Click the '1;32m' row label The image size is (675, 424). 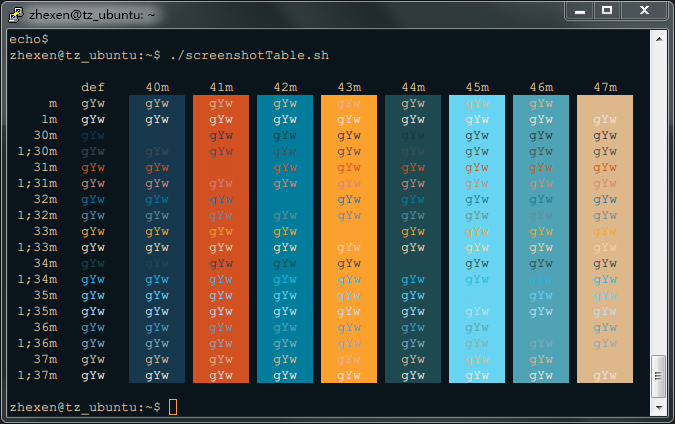coord(37,215)
